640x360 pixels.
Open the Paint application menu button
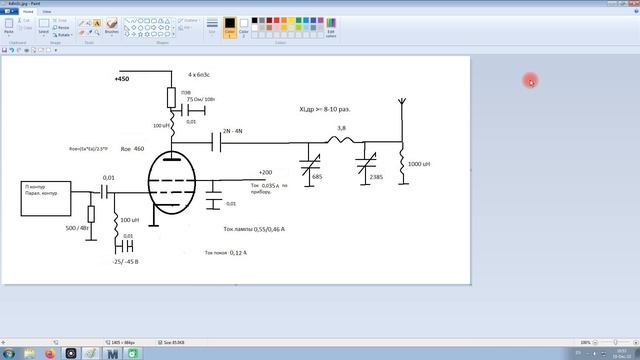pos(9,11)
